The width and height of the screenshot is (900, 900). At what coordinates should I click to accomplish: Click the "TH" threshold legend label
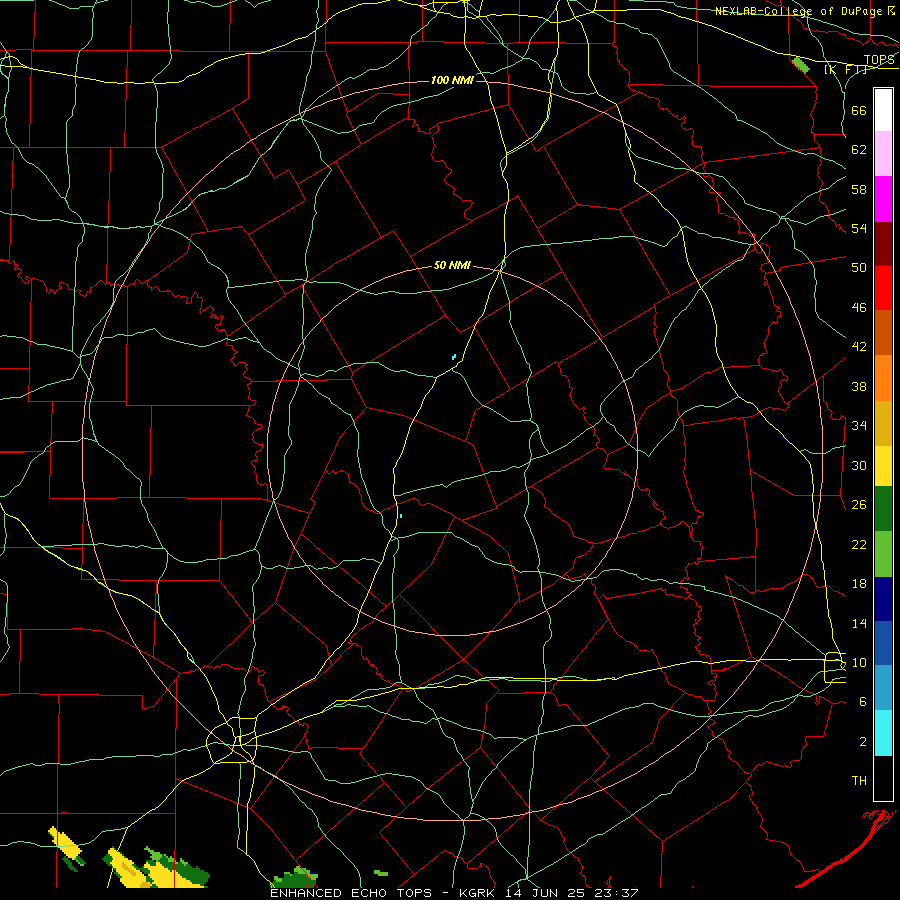859,781
